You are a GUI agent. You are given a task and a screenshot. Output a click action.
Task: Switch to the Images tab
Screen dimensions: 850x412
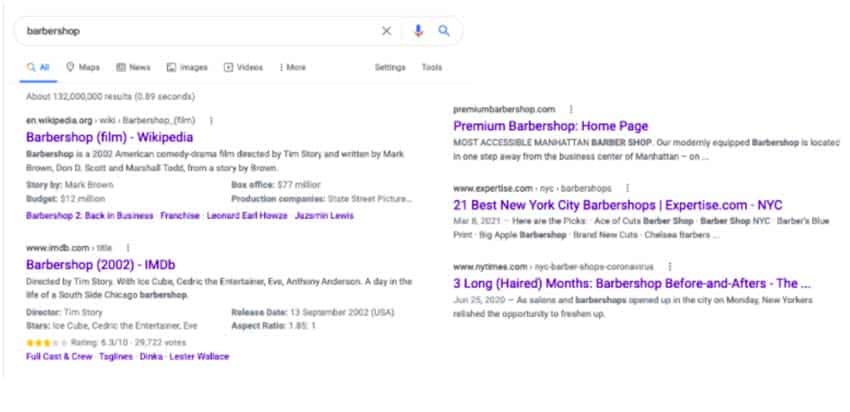pos(187,67)
